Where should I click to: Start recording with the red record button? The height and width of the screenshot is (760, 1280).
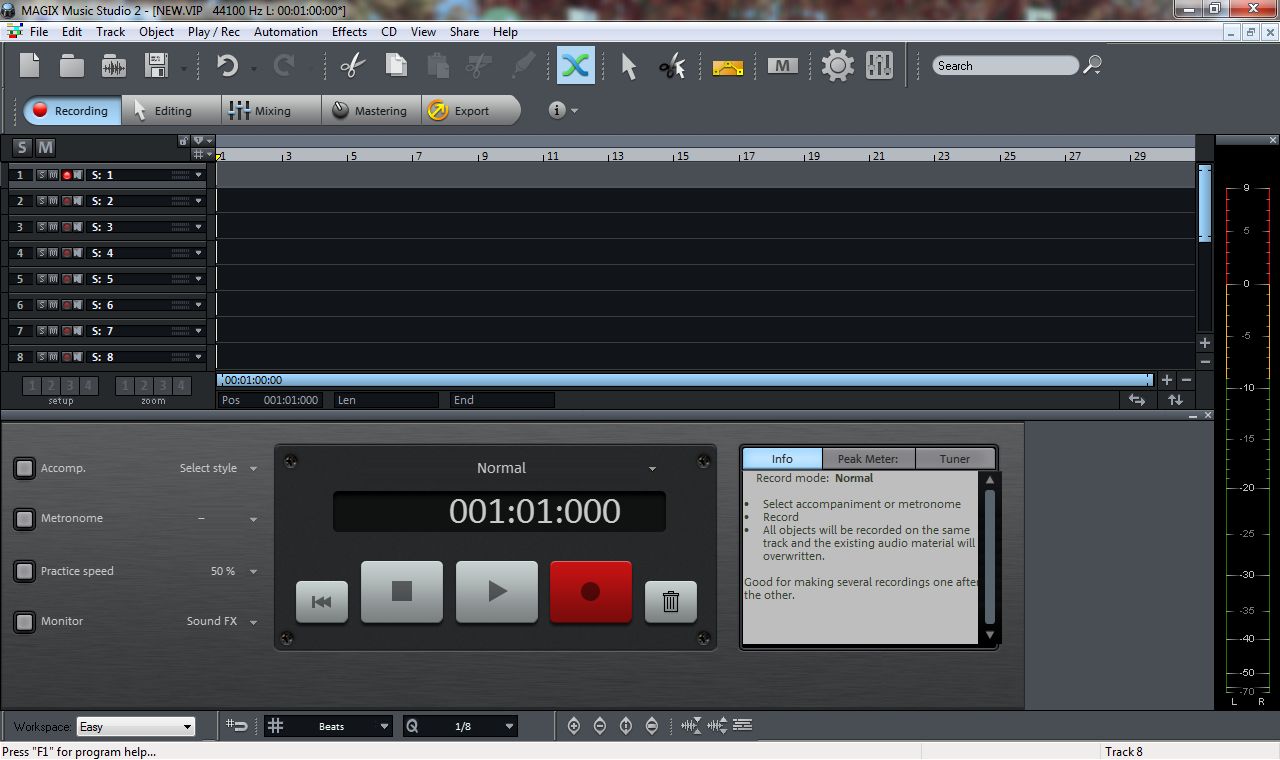click(590, 592)
